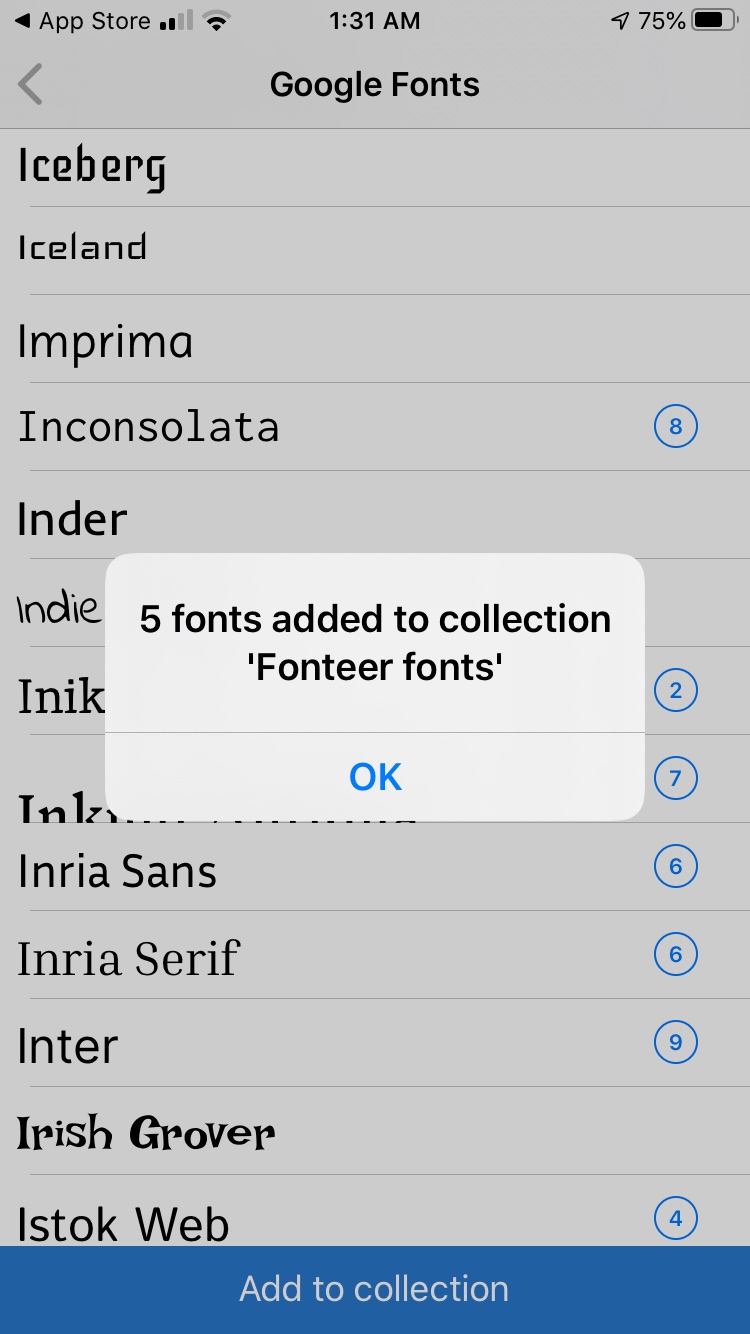Select the Iceberg font row
Screen dimensions: 750x1334
pos(375,168)
